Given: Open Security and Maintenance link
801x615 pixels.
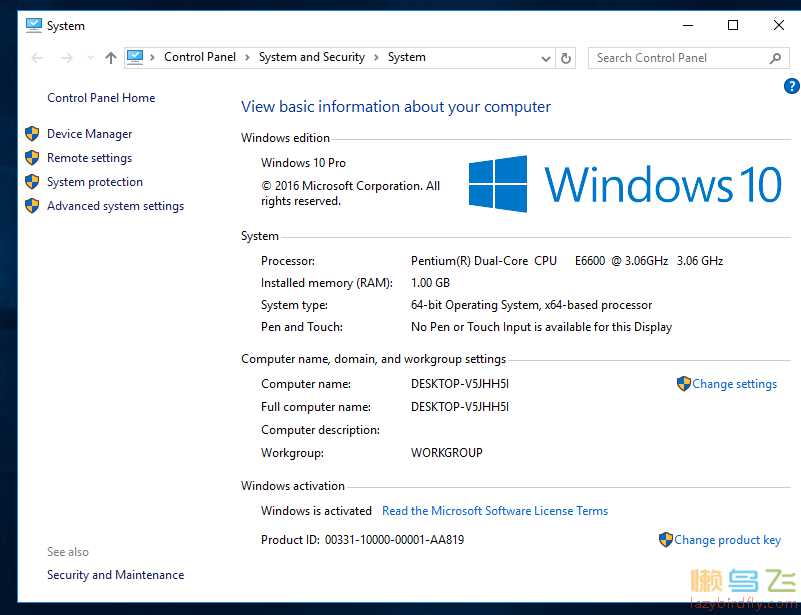Looking at the screenshot, I should tap(115, 575).
